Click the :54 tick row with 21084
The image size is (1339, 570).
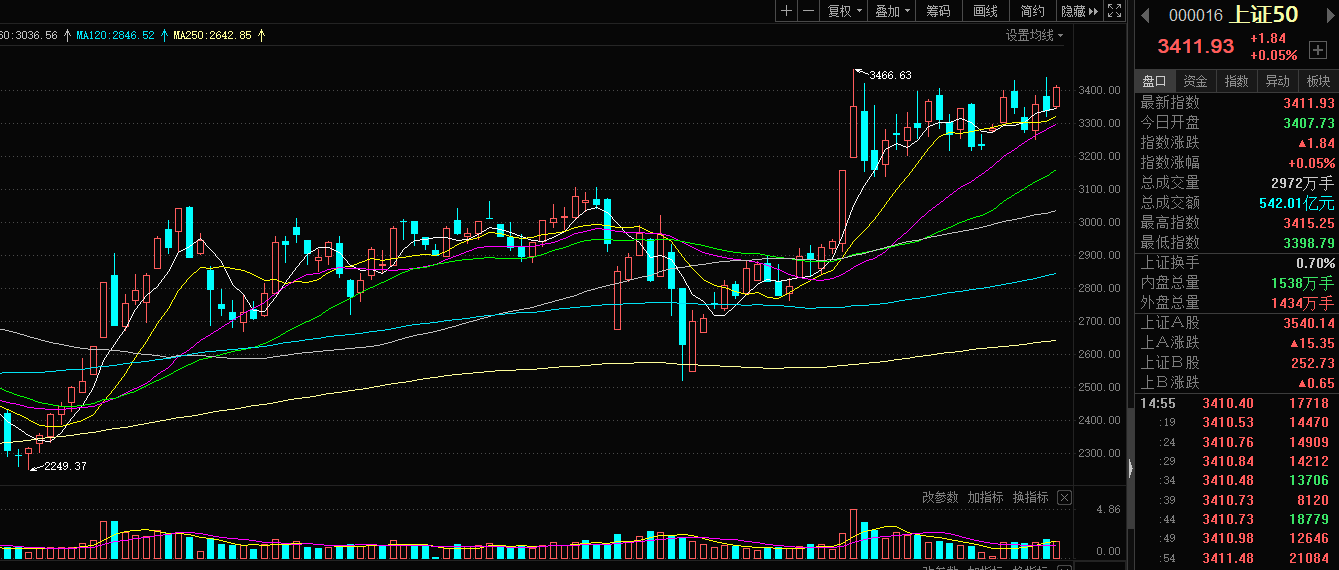coord(1237,558)
